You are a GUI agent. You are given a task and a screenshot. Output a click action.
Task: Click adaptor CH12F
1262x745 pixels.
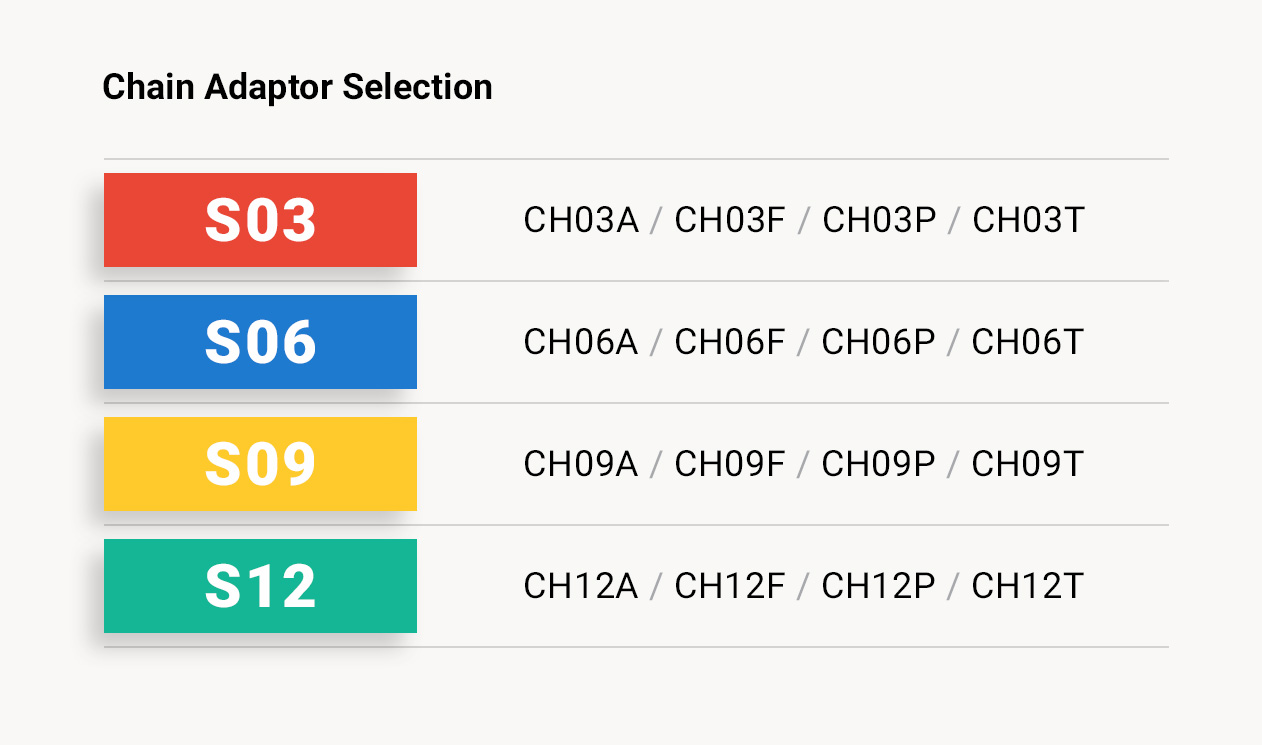[x=730, y=586]
